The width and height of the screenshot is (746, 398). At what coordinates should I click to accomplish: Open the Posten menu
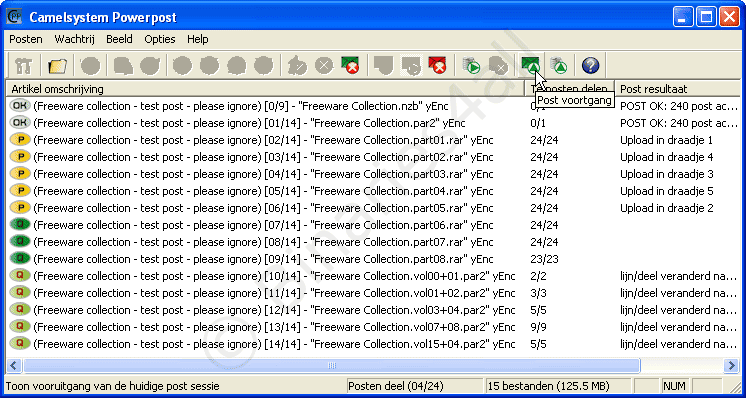point(26,39)
